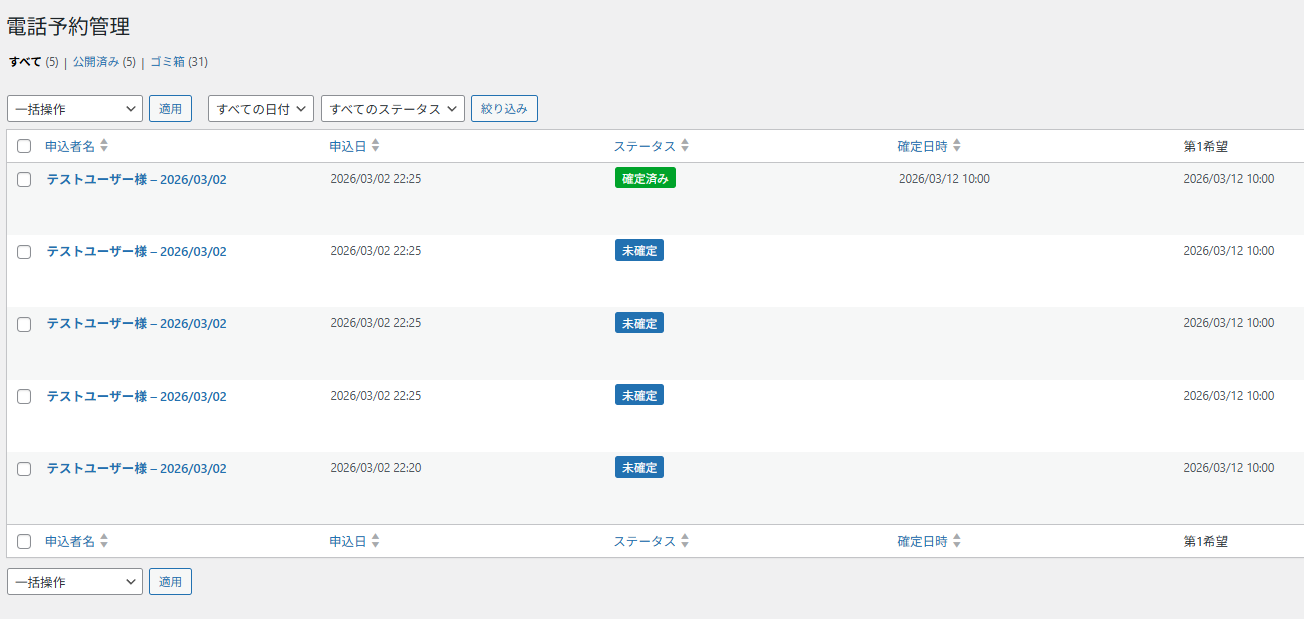
Task: Open the bottom 一括操作 dropdown
Action: tap(75, 582)
